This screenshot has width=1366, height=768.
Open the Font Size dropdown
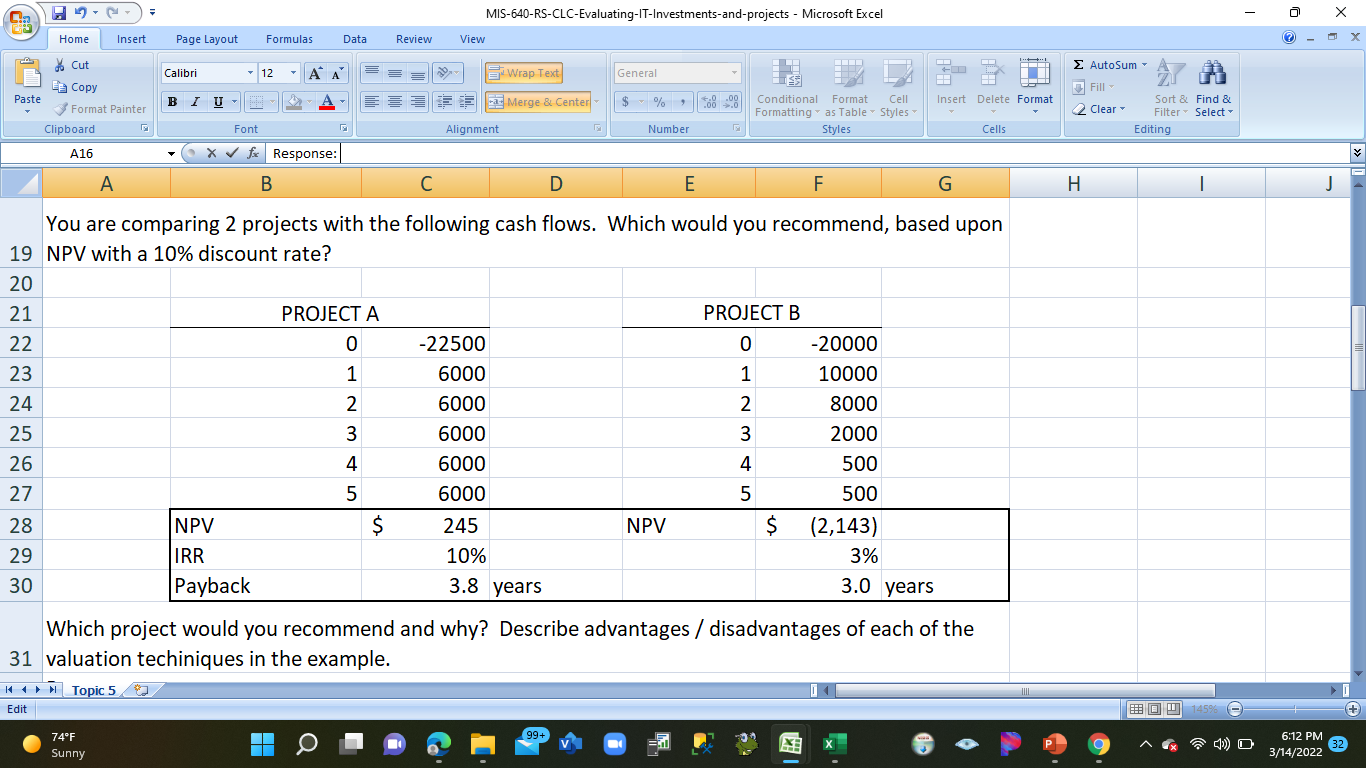[x=291, y=72]
